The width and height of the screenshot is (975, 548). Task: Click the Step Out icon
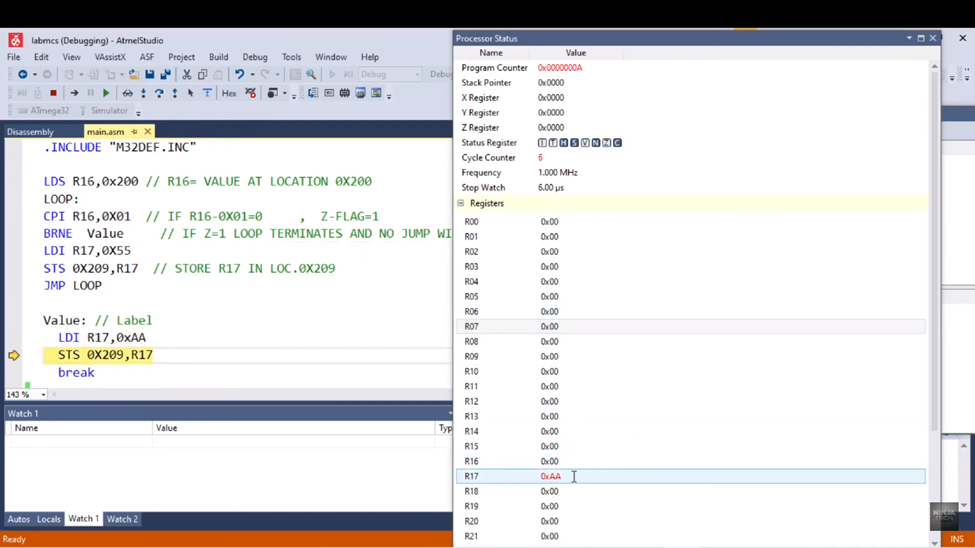click(175, 93)
